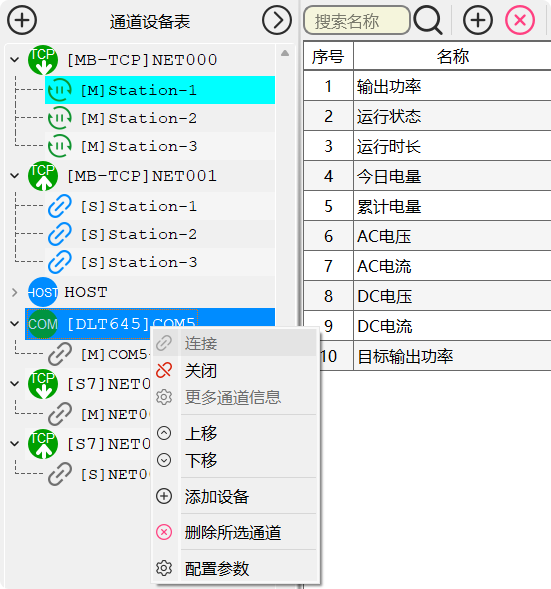Click the green station icon of [M]Station-3
The height and width of the screenshot is (589, 551).
pyautogui.click(x=60, y=146)
